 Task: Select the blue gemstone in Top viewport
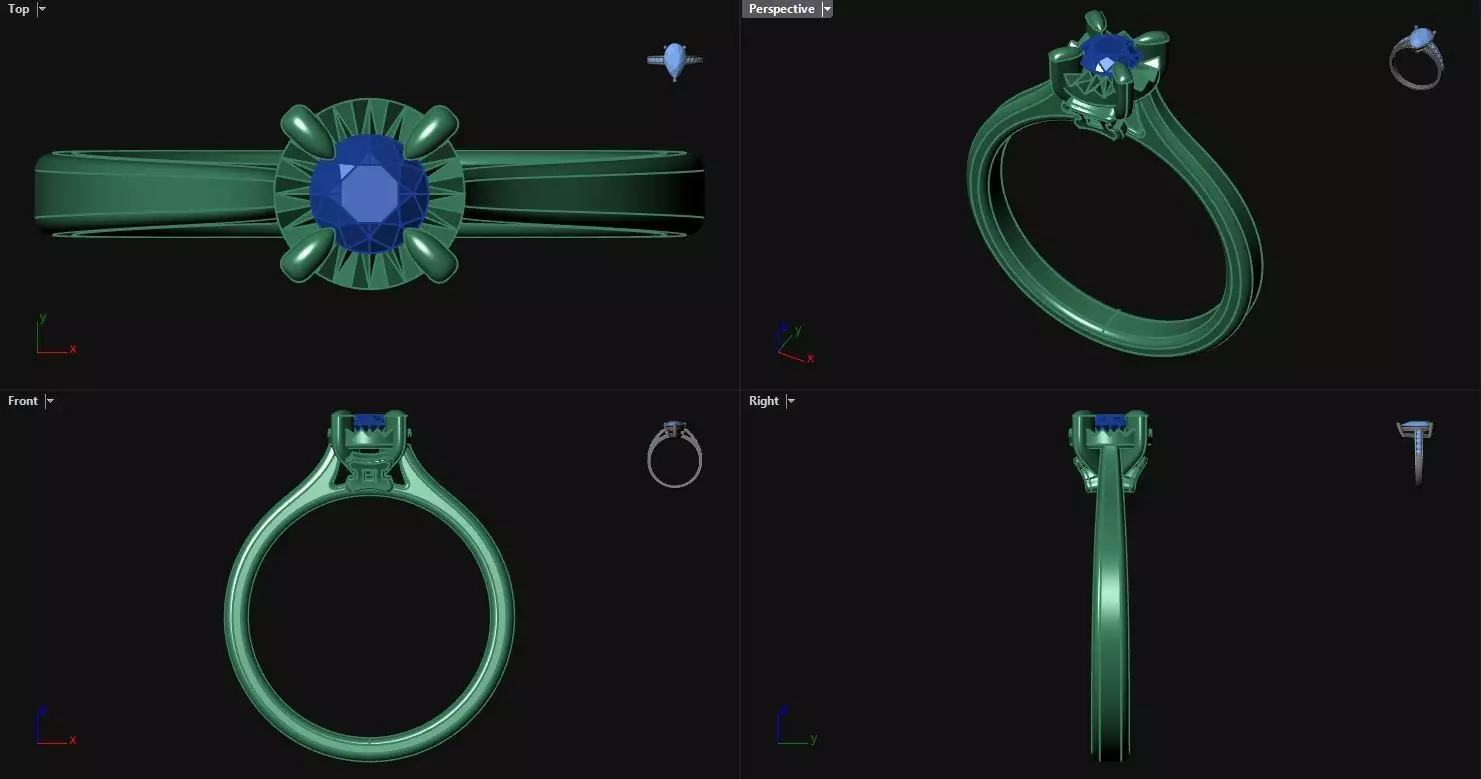point(369,194)
